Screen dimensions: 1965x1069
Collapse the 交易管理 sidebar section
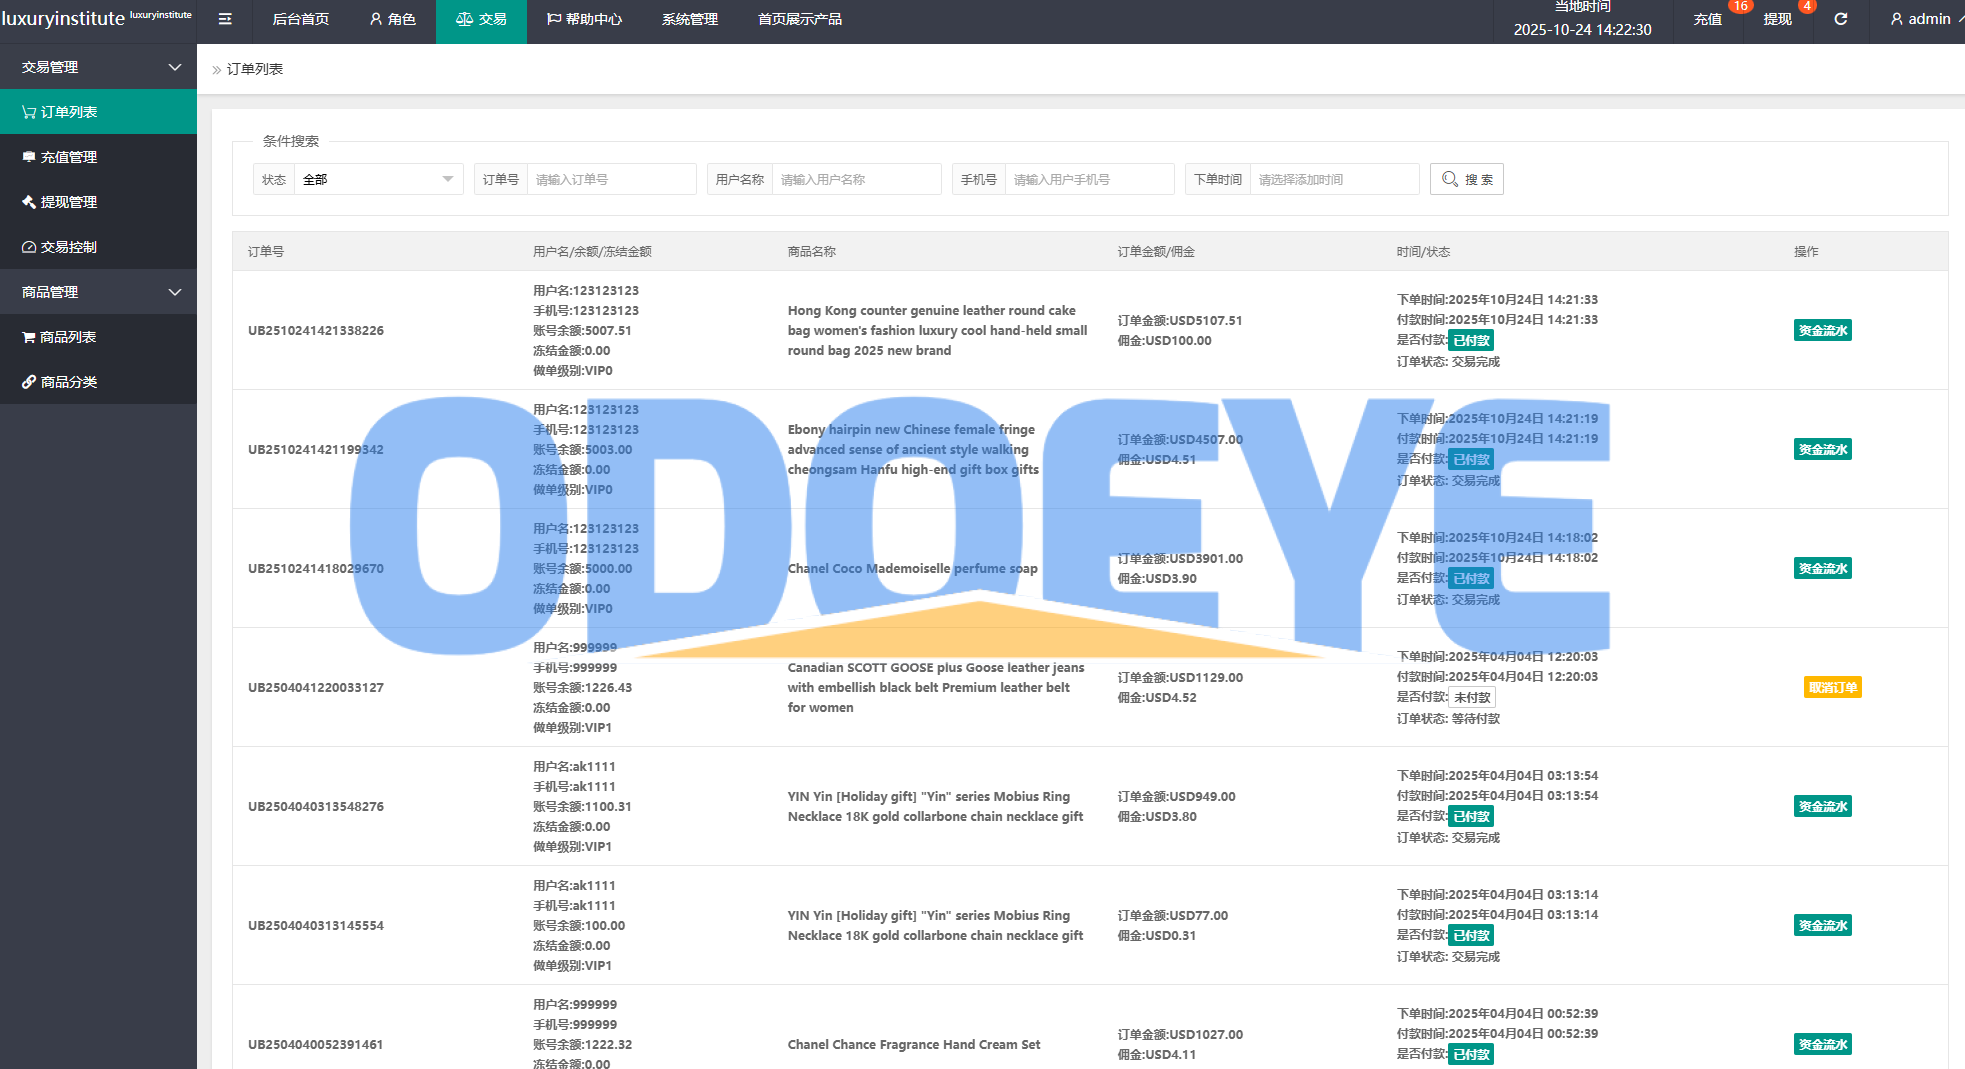click(175, 67)
